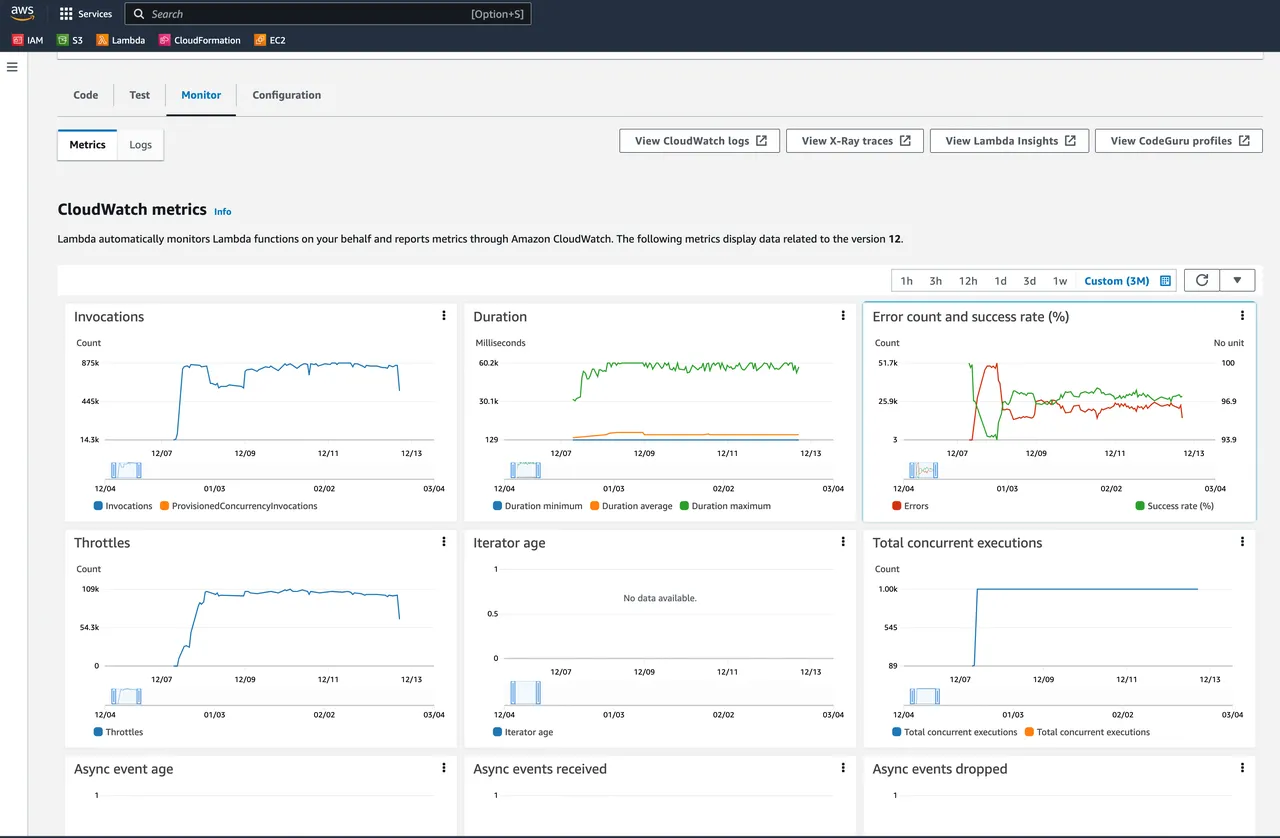This screenshot has width=1280, height=838.
Task: Set time range to 12h
Action: [968, 281]
